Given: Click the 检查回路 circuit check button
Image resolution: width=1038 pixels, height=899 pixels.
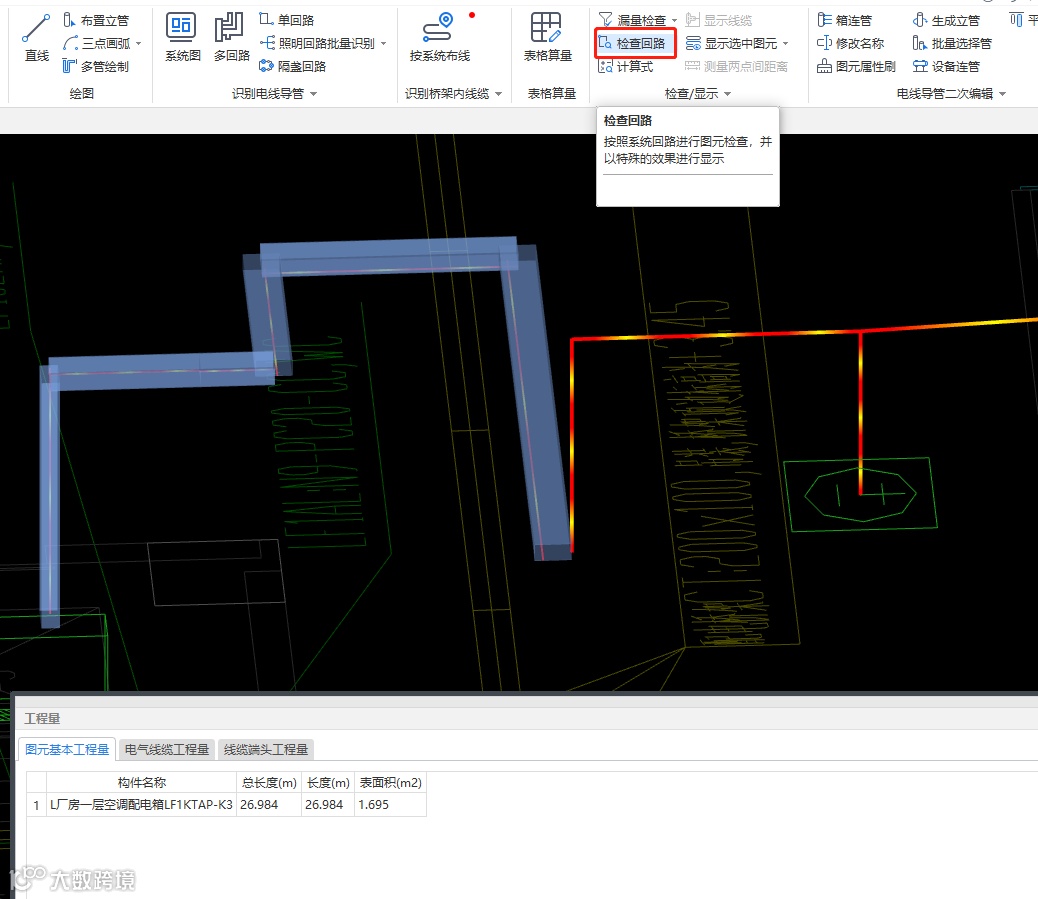Looking at the screenshot, I should coord(635,44).
